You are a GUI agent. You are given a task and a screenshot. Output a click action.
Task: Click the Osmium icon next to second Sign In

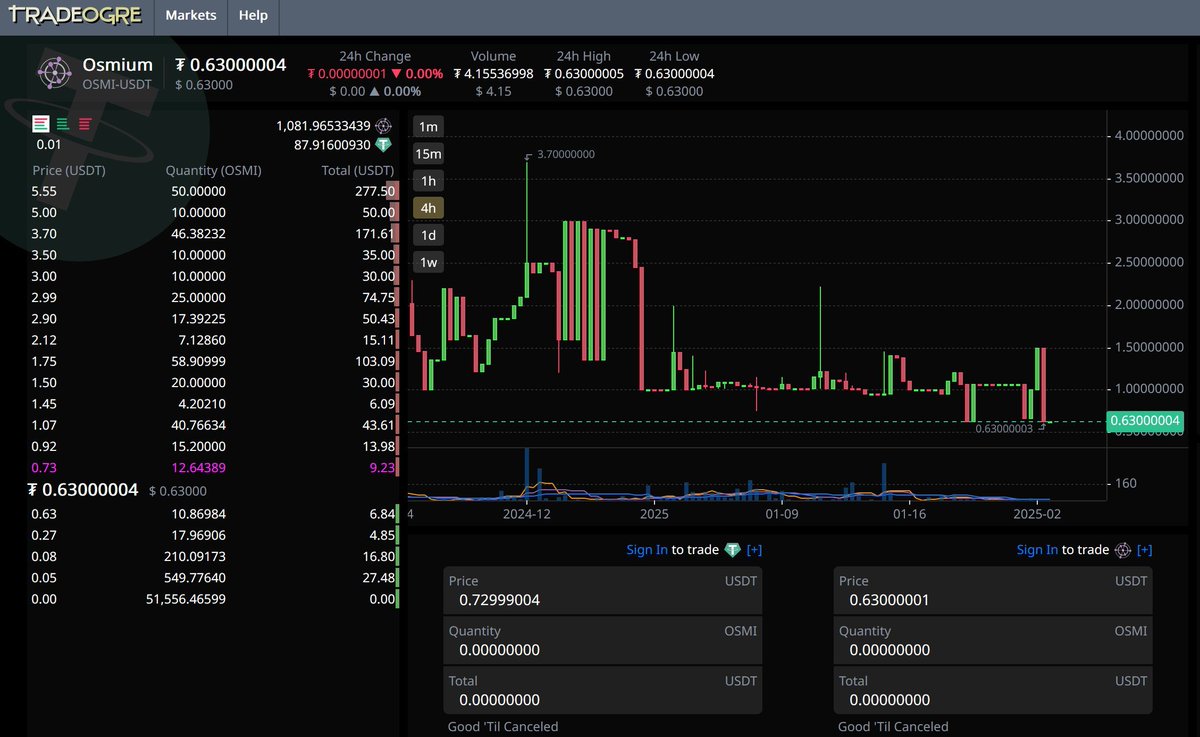point(1123,550)
